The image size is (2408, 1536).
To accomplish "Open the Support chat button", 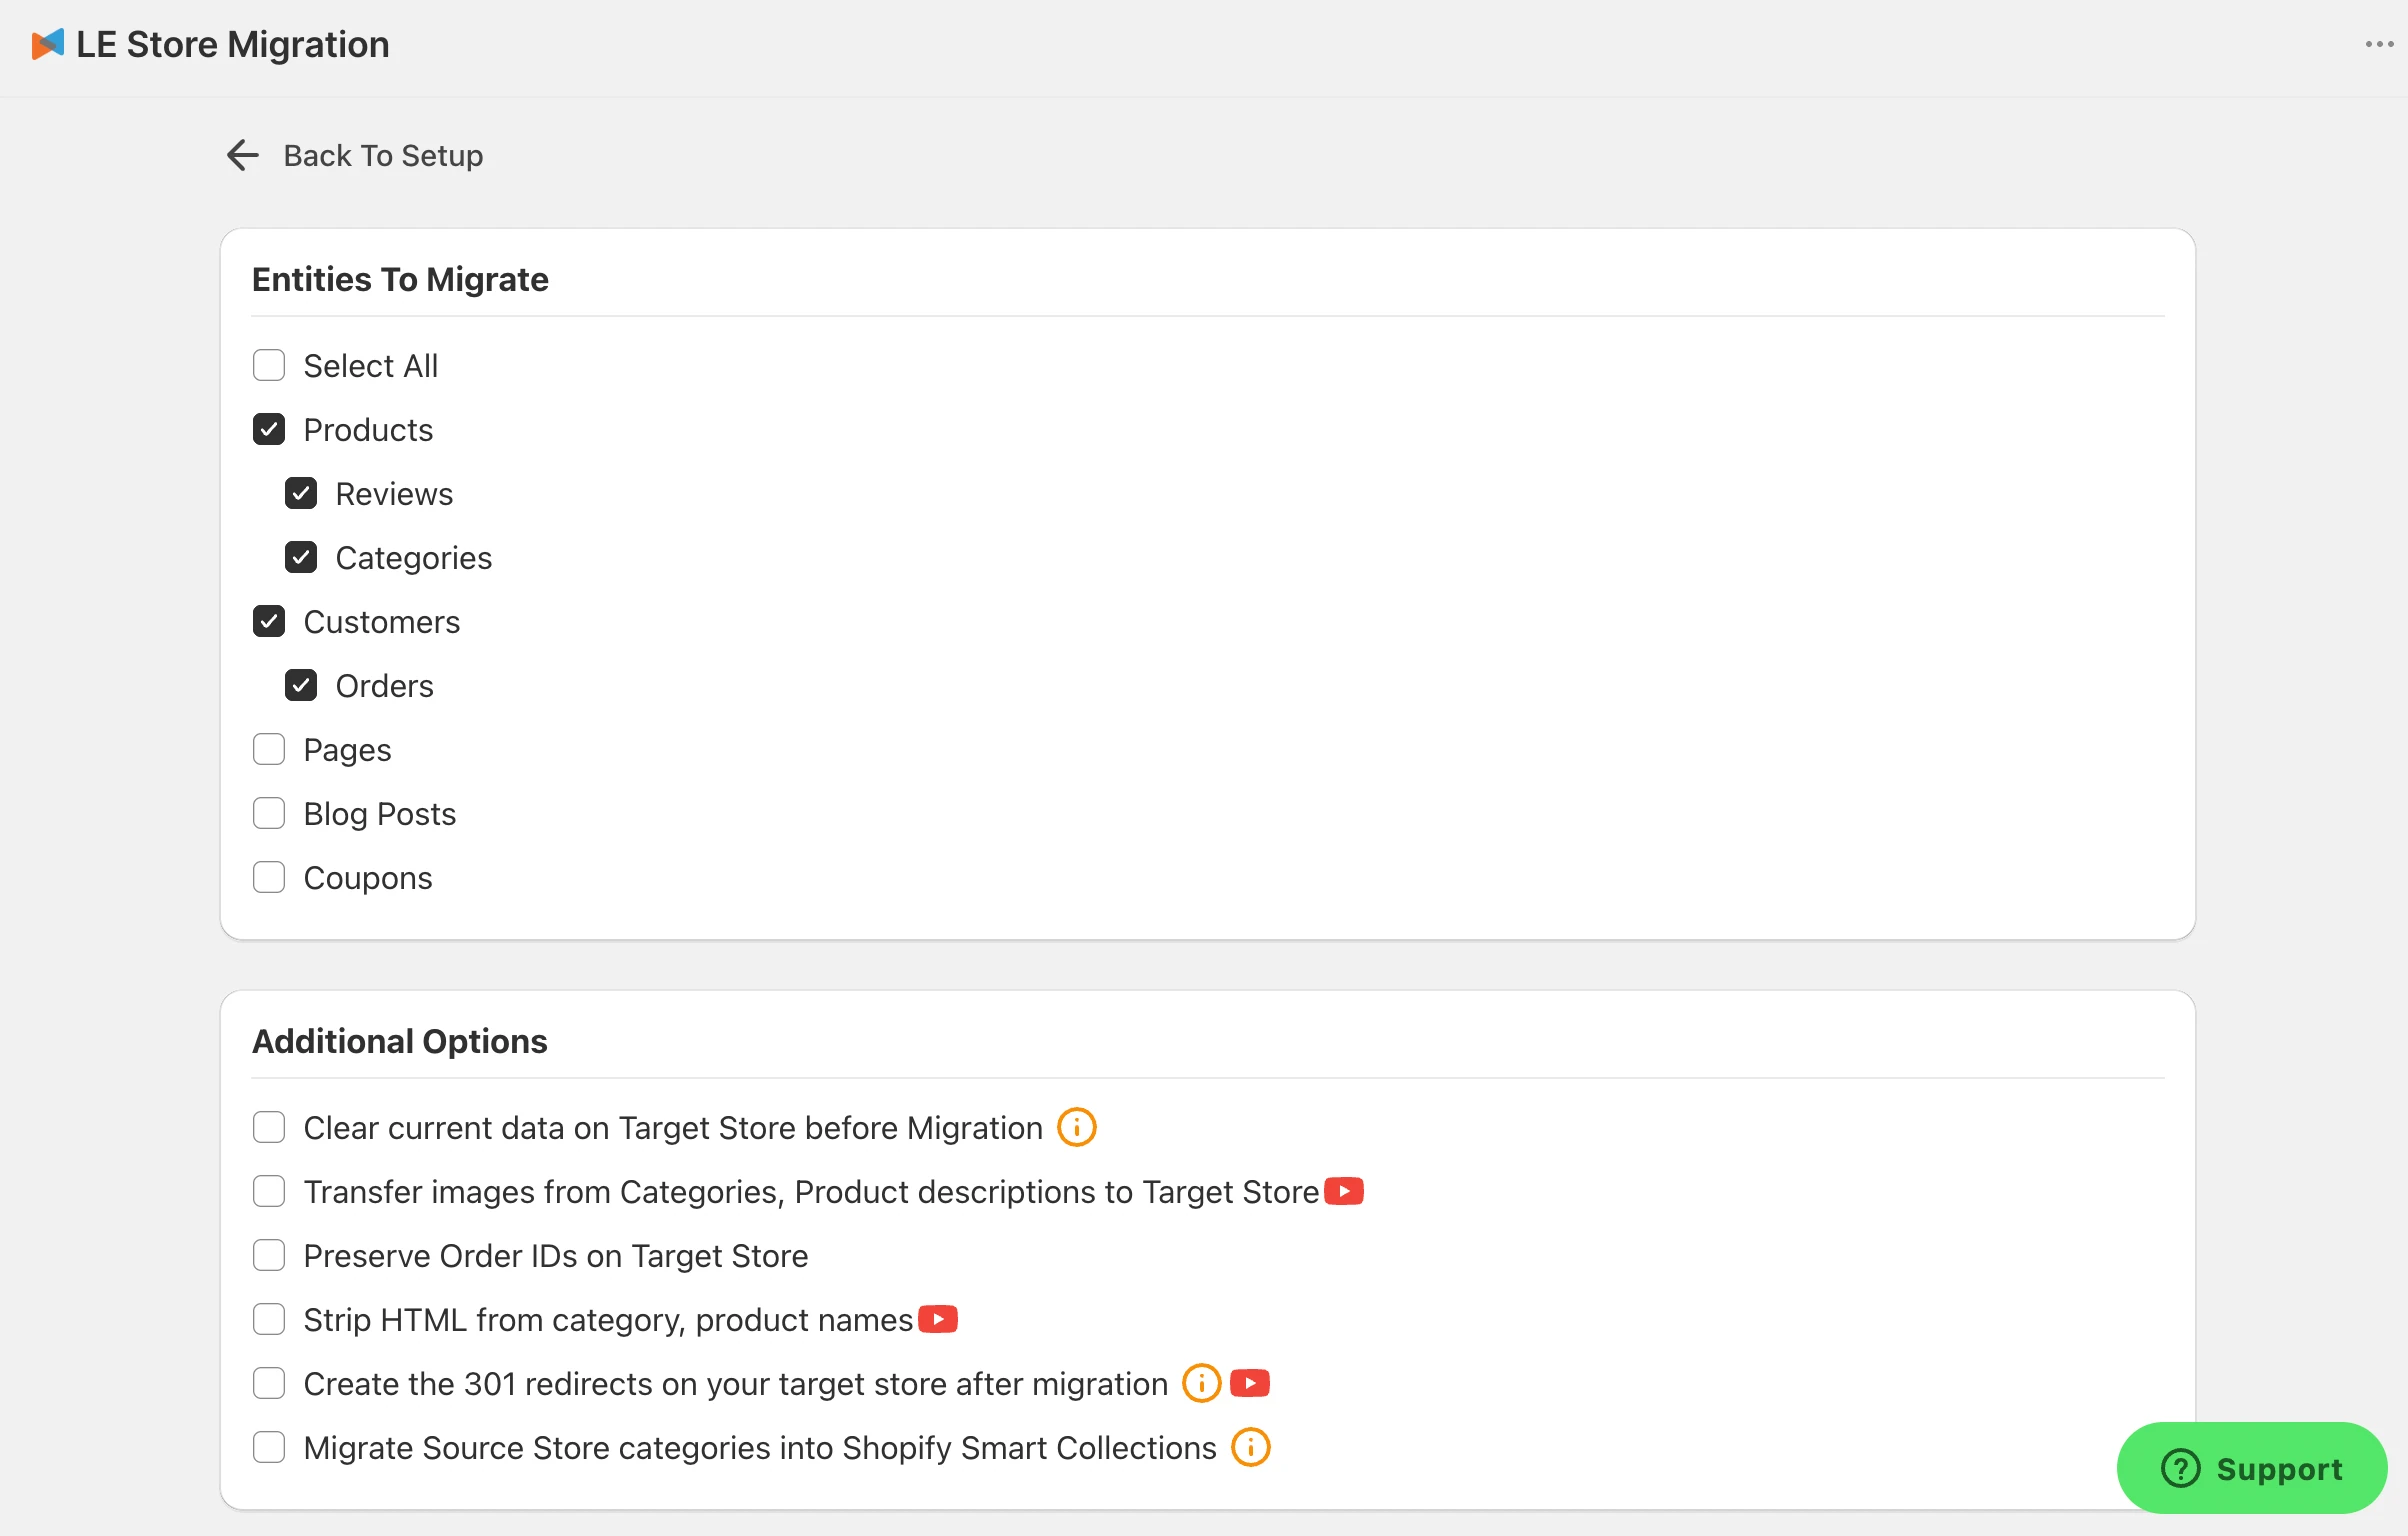I will point(2251,1467).
